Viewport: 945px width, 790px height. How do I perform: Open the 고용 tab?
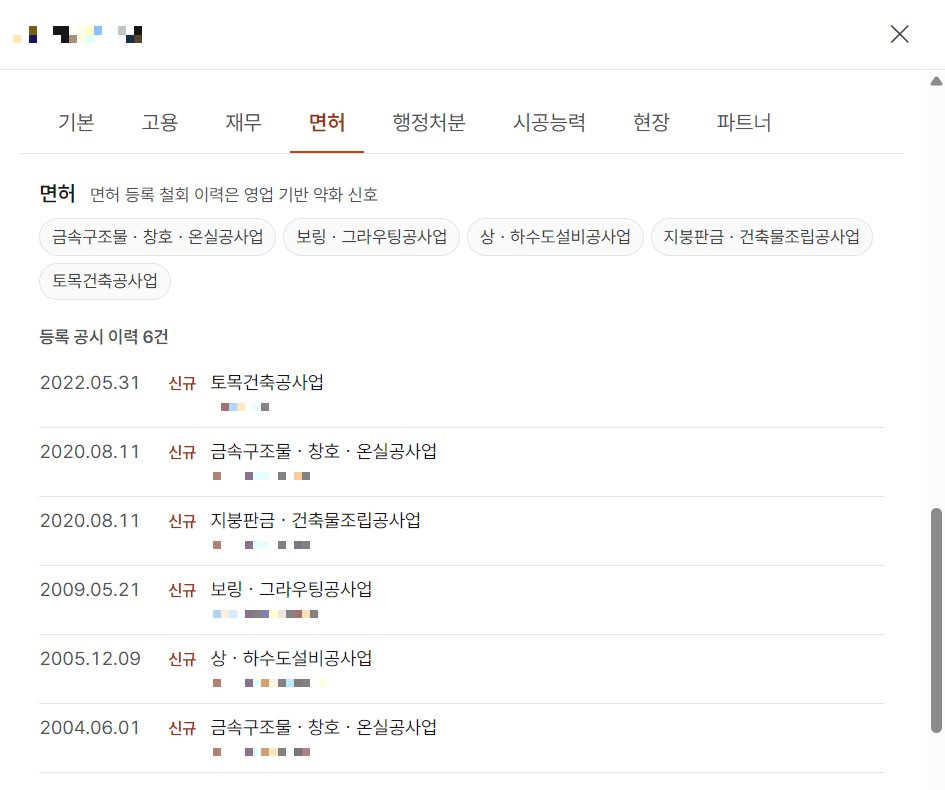pyautogui.click(x=160, y=122)
